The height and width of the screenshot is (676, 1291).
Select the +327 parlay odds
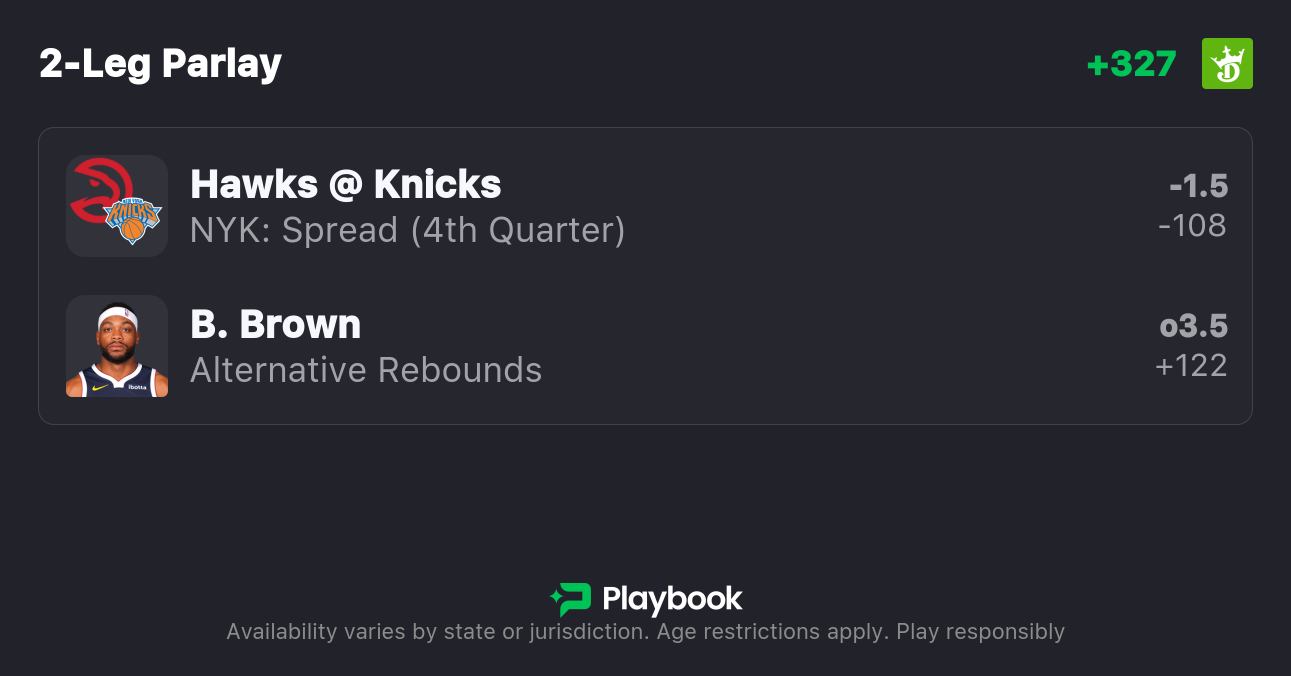(1131, 64)
